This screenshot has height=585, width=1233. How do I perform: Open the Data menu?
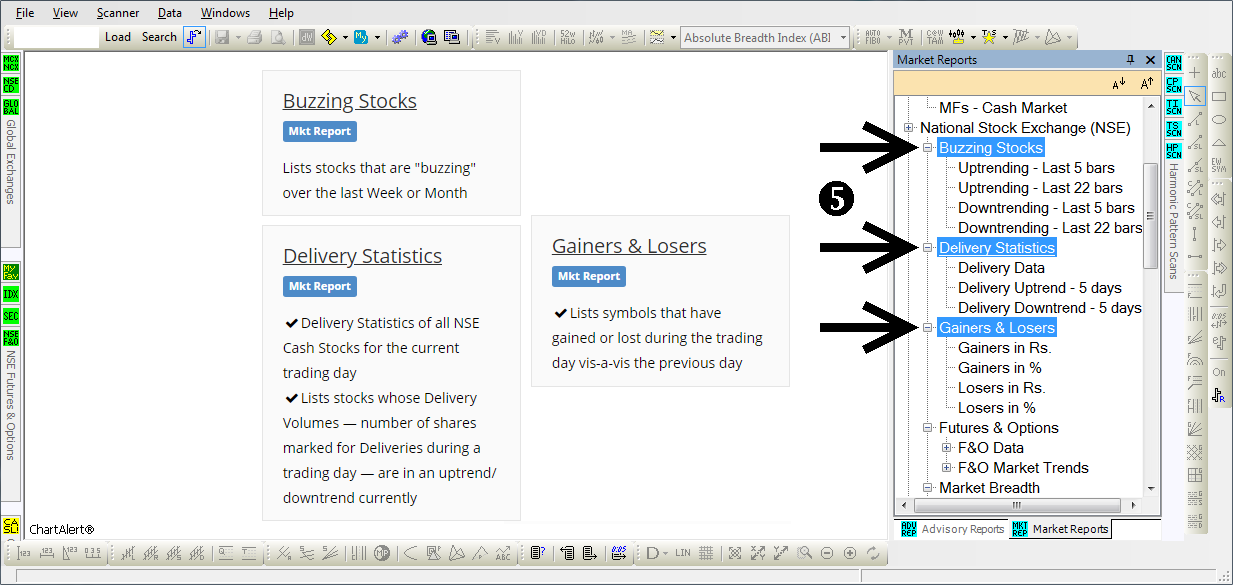170,13
